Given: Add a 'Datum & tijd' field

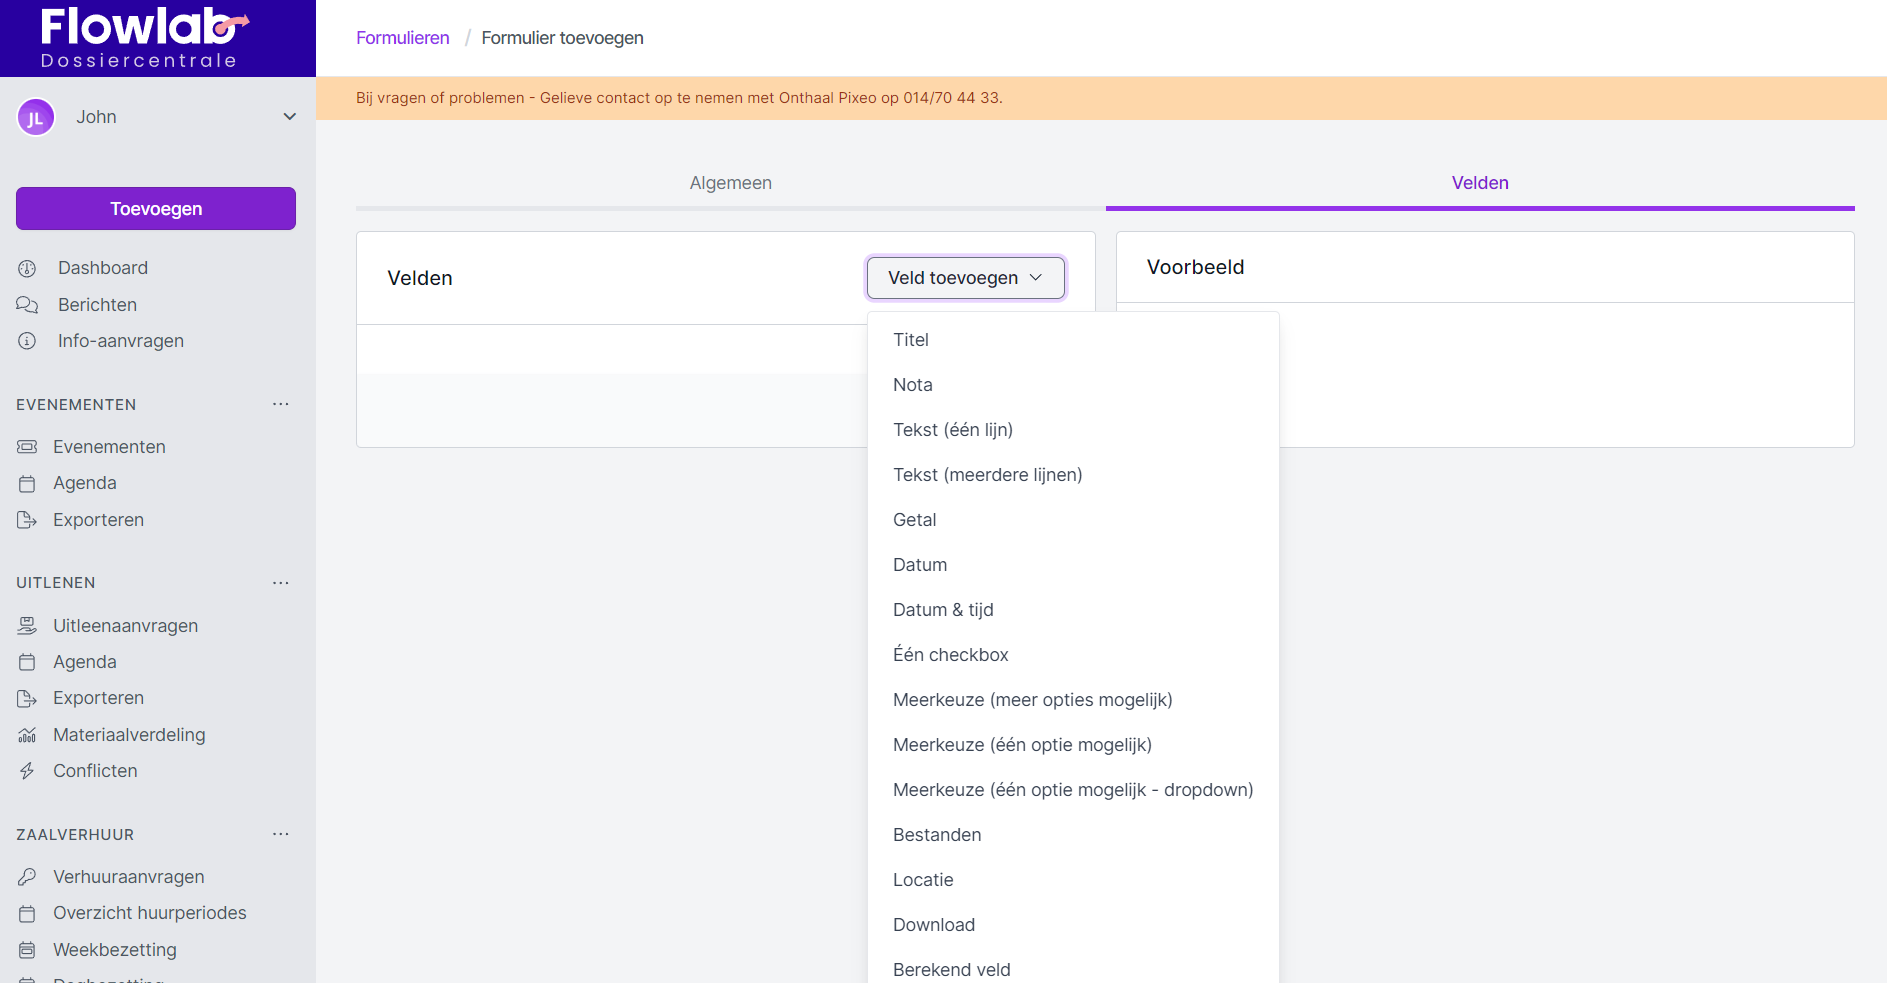Looking at the screenshot, I should point(943,610).
